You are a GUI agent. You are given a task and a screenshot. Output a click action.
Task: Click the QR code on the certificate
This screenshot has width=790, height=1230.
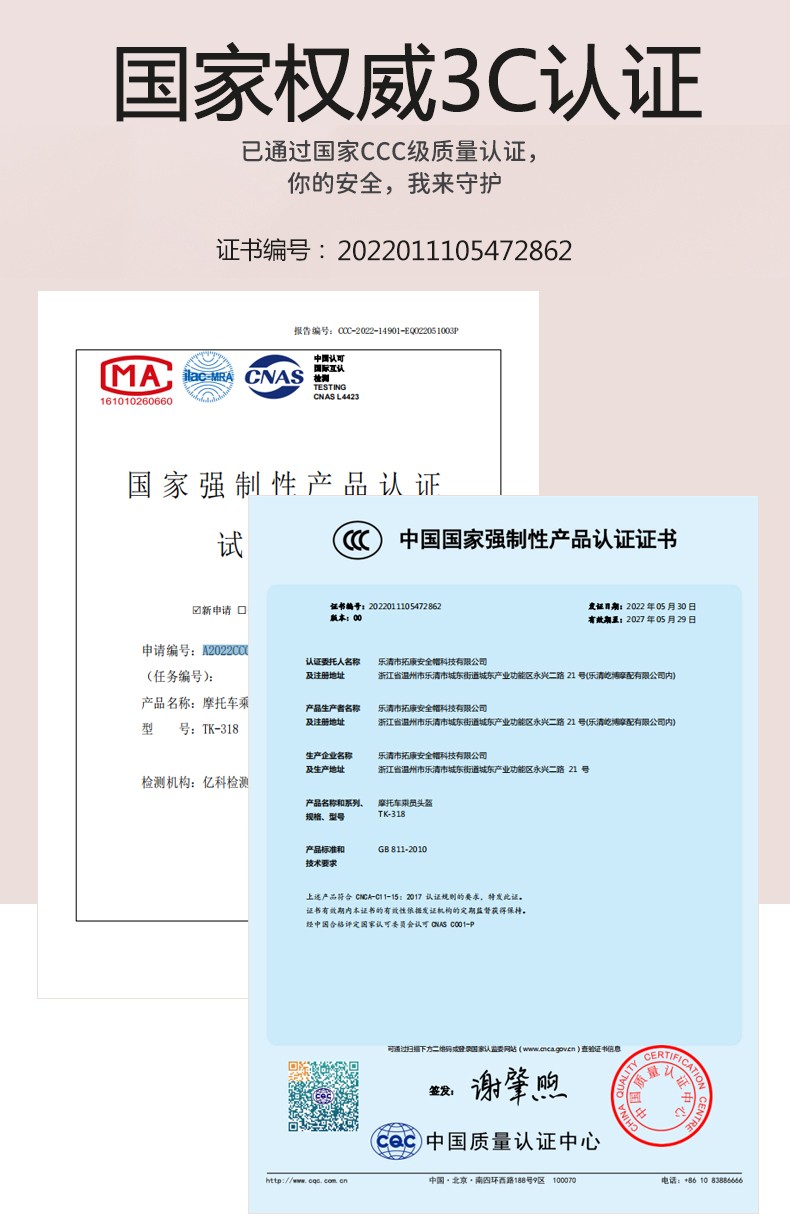(x=323, y=1096)
